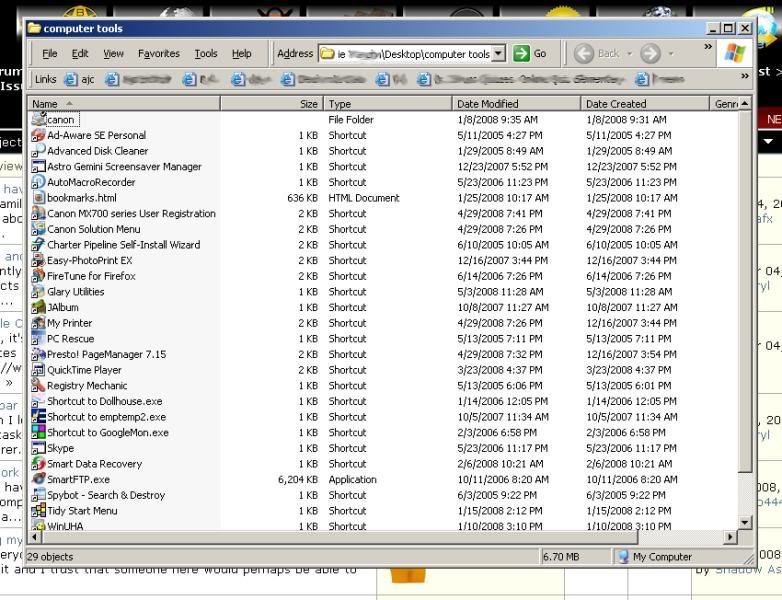The height and width of the screenshot is (600, 782).
Task: Select the Tidy Start Menu icon
Action: click(x=38, y=510)
